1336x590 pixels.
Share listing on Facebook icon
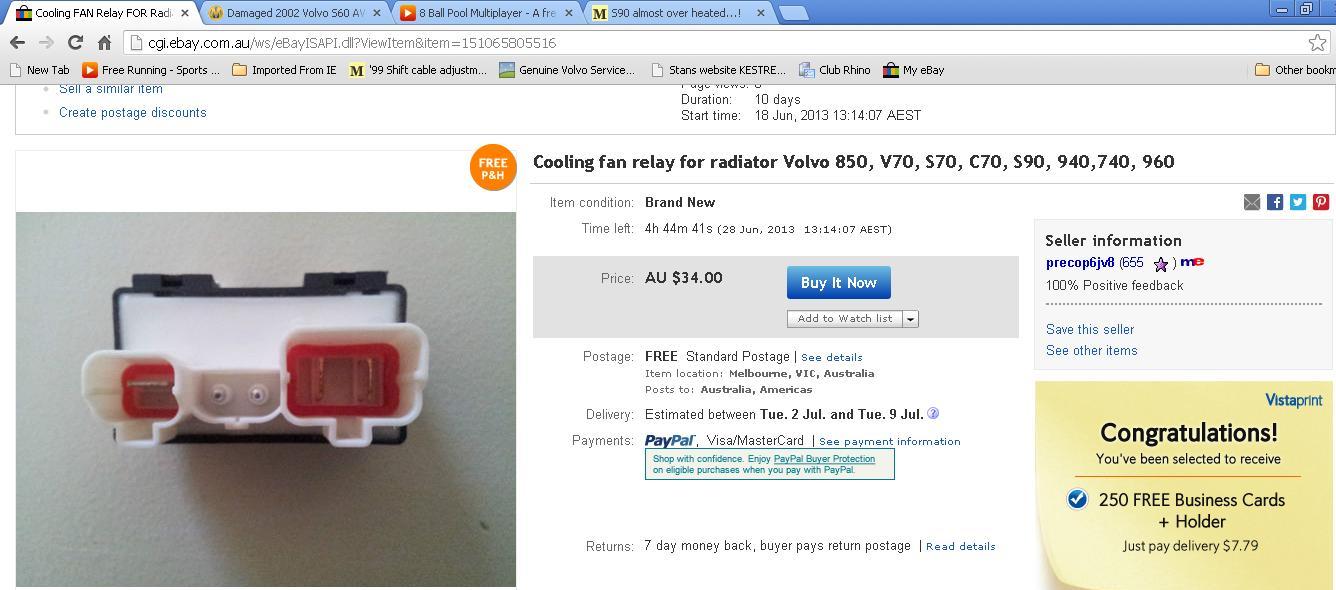tap(1275, 202)
